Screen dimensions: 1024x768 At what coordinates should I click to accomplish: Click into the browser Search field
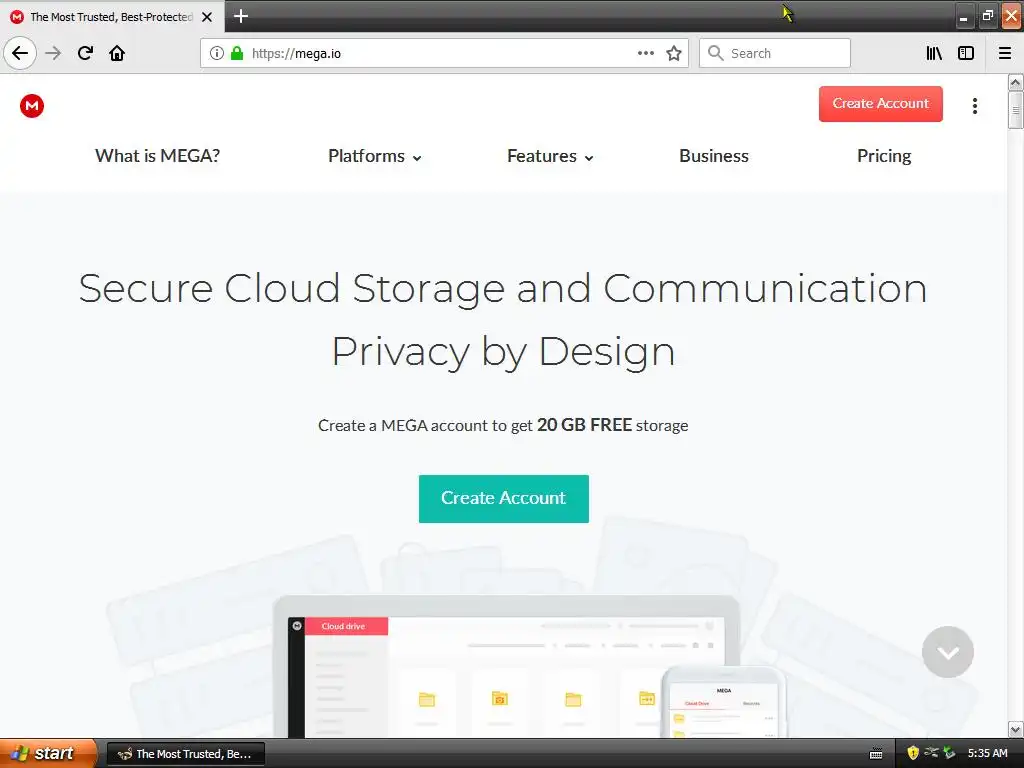click(x=775, y=53)
